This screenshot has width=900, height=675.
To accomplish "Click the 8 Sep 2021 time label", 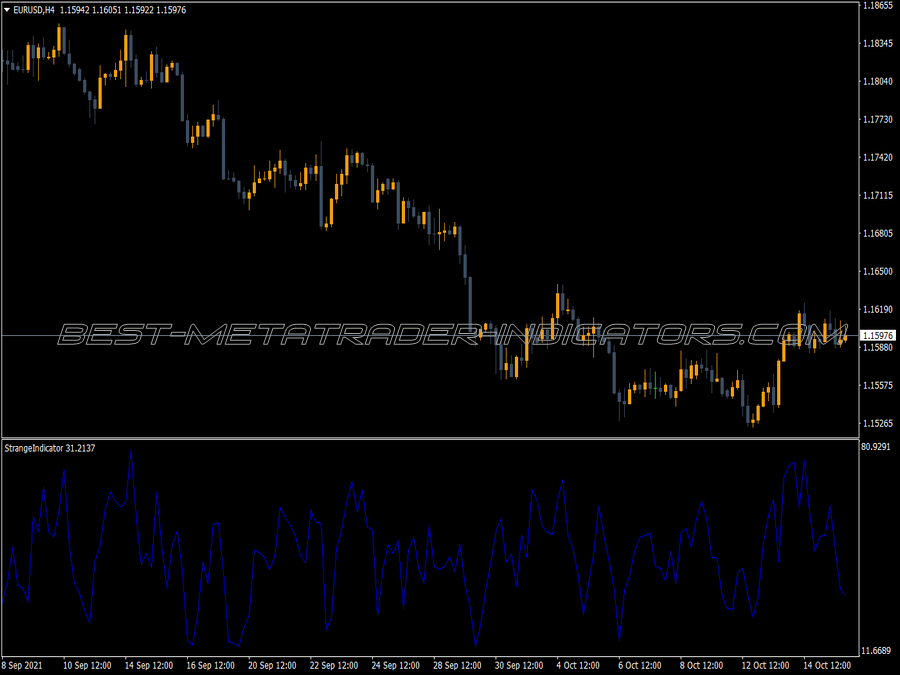I will click(23, 665).
